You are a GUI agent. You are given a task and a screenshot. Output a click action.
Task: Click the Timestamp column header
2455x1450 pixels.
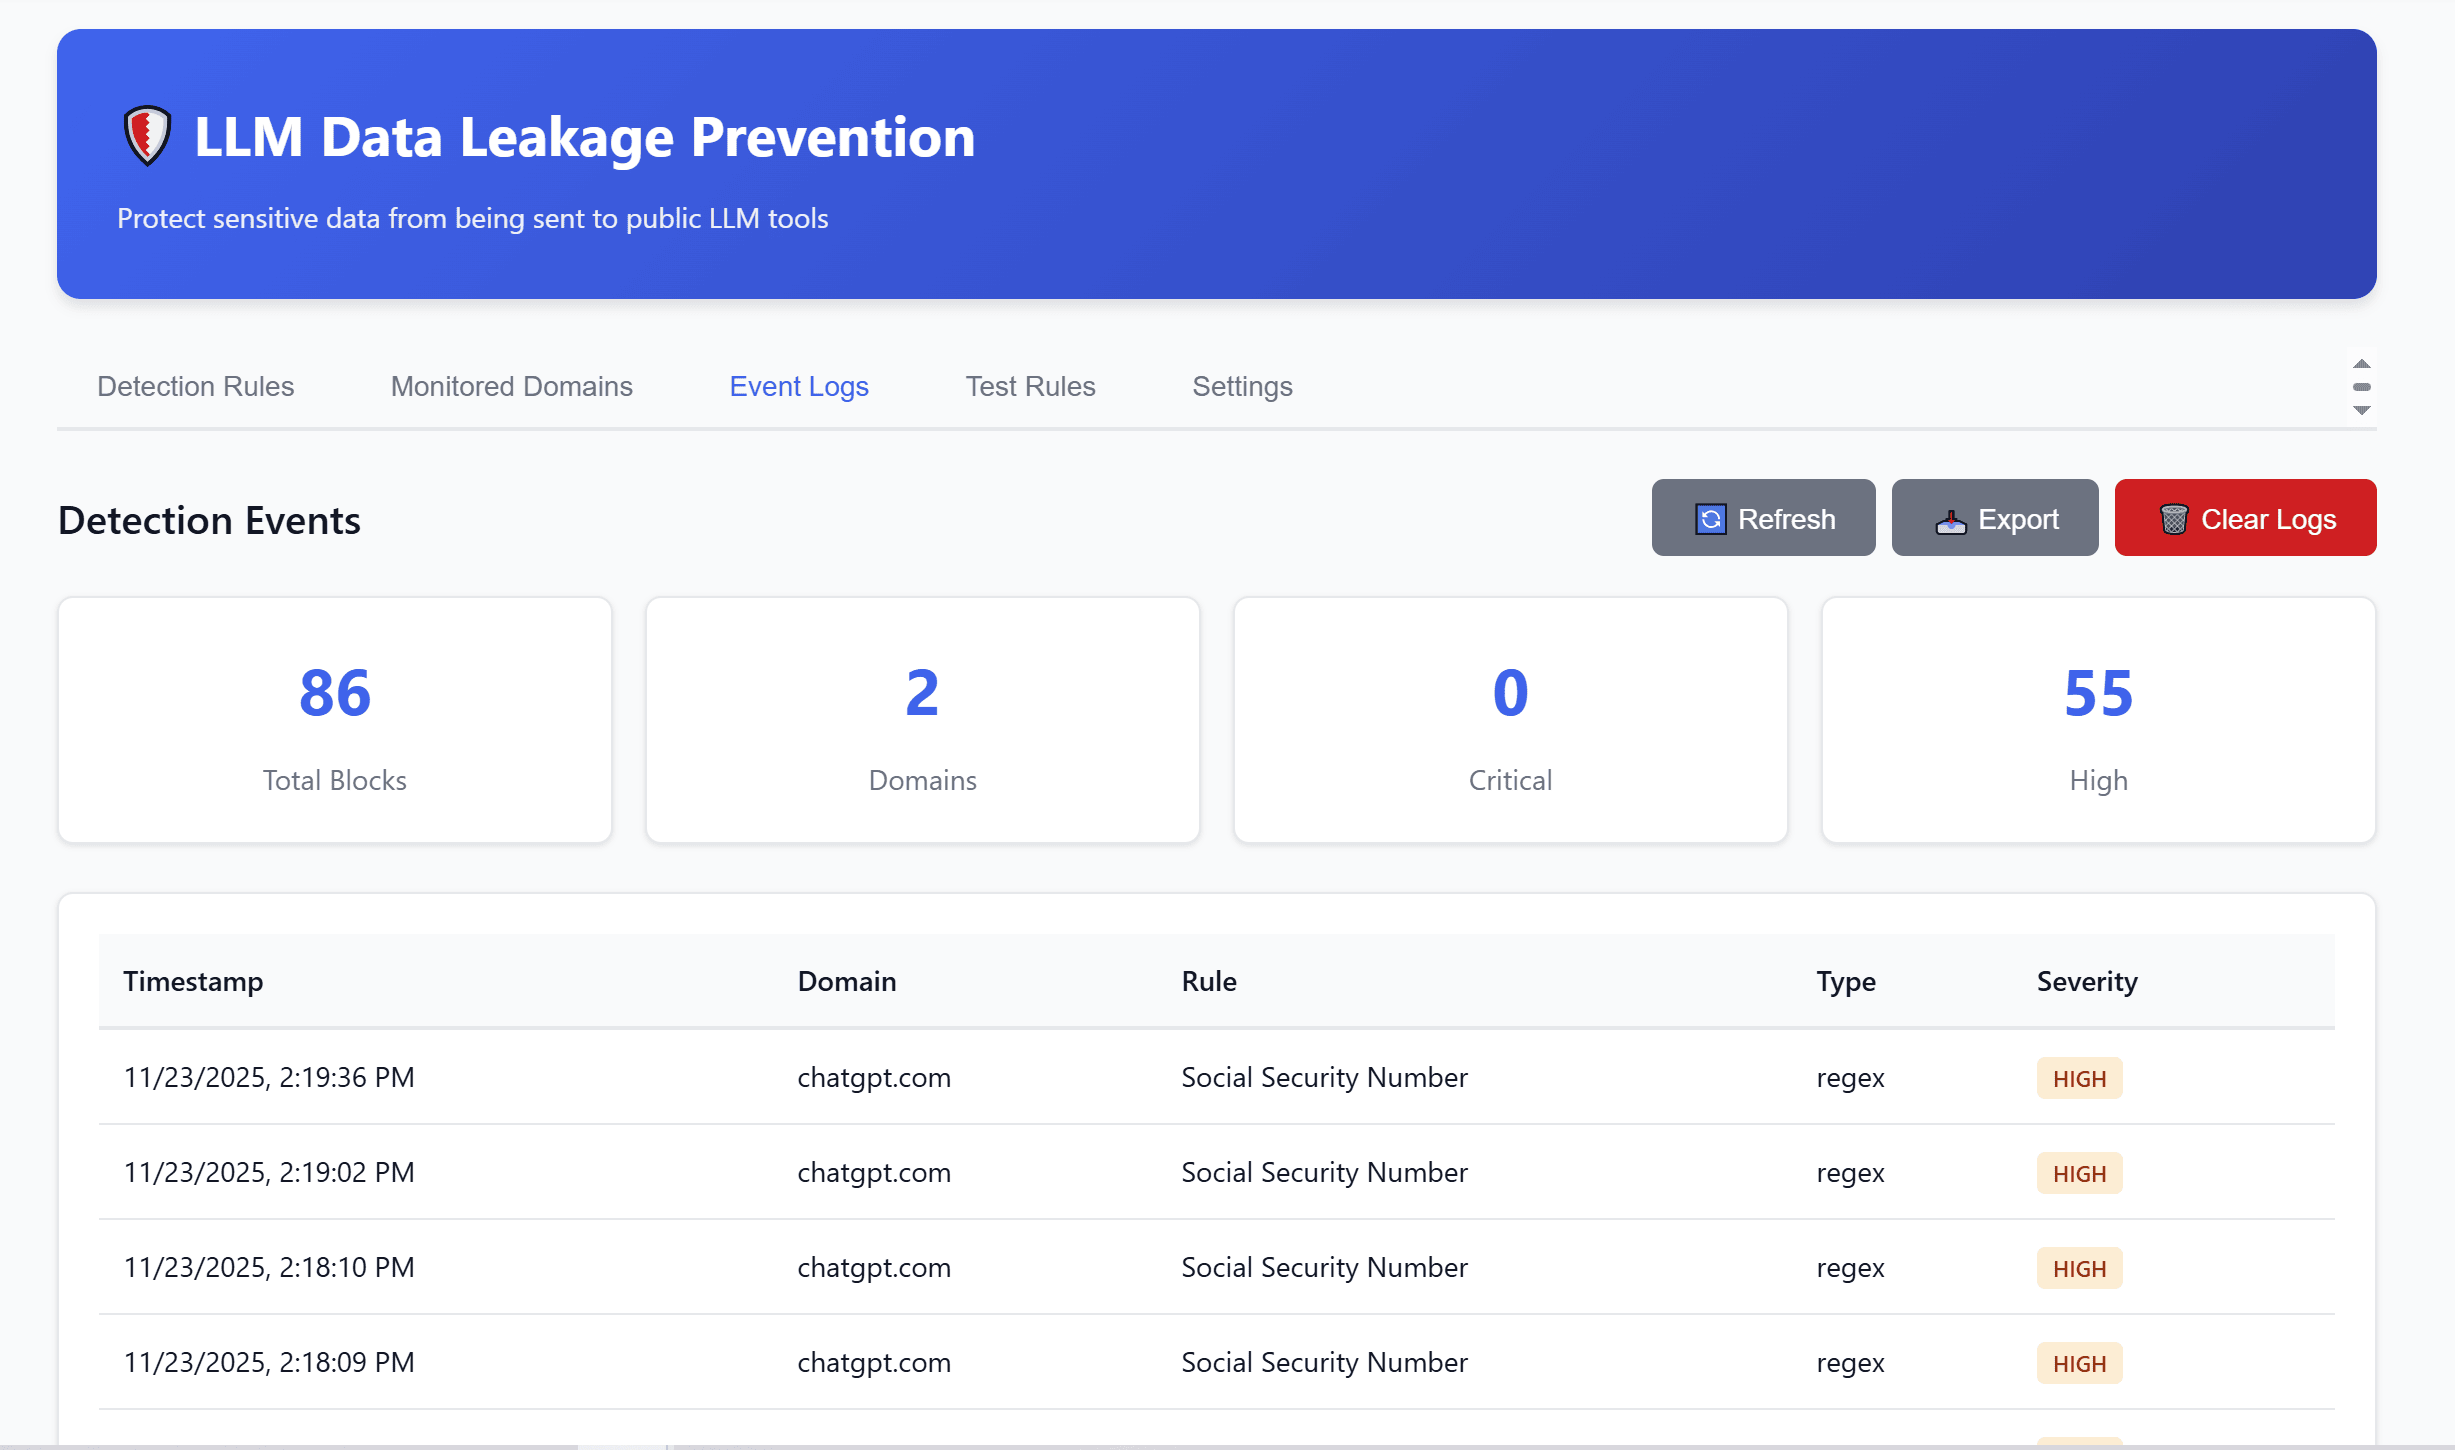(x=193, y=981)
